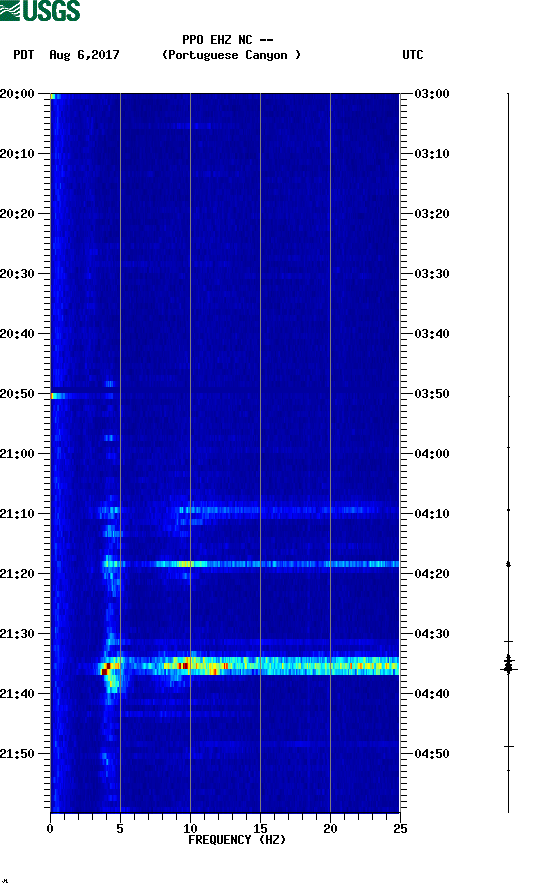The width and height of the screenshot is (552, 892).
Task: Click the (Portuguese Canyon ) subtitle
Action: [x=232, y=55]
